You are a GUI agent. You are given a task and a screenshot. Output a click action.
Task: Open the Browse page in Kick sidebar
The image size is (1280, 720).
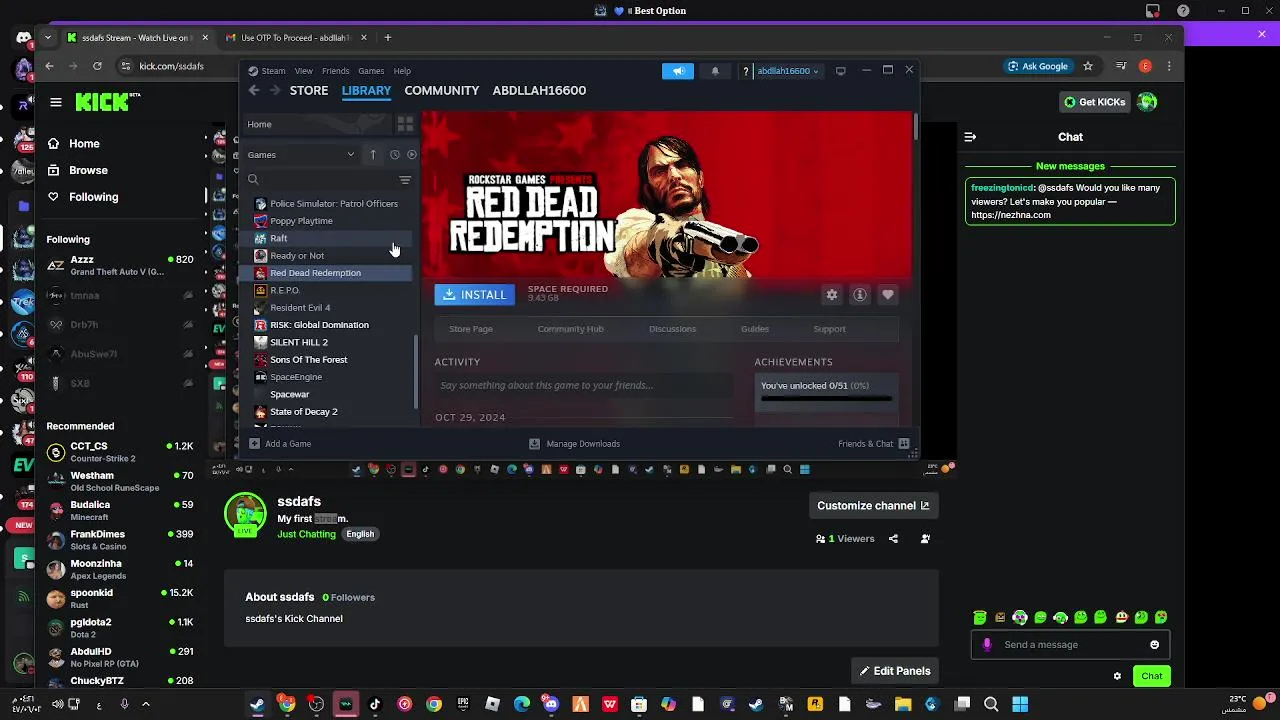point(88,170)
